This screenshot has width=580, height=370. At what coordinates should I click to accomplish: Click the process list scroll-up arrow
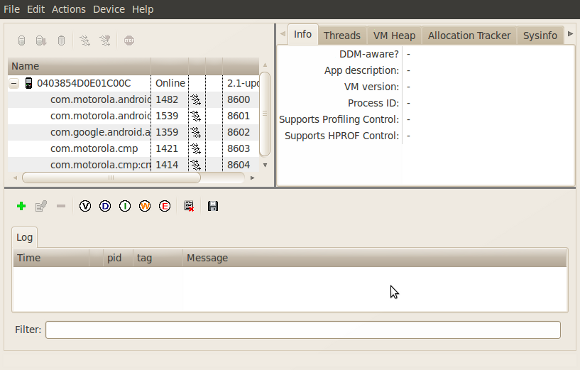[265, 65]
